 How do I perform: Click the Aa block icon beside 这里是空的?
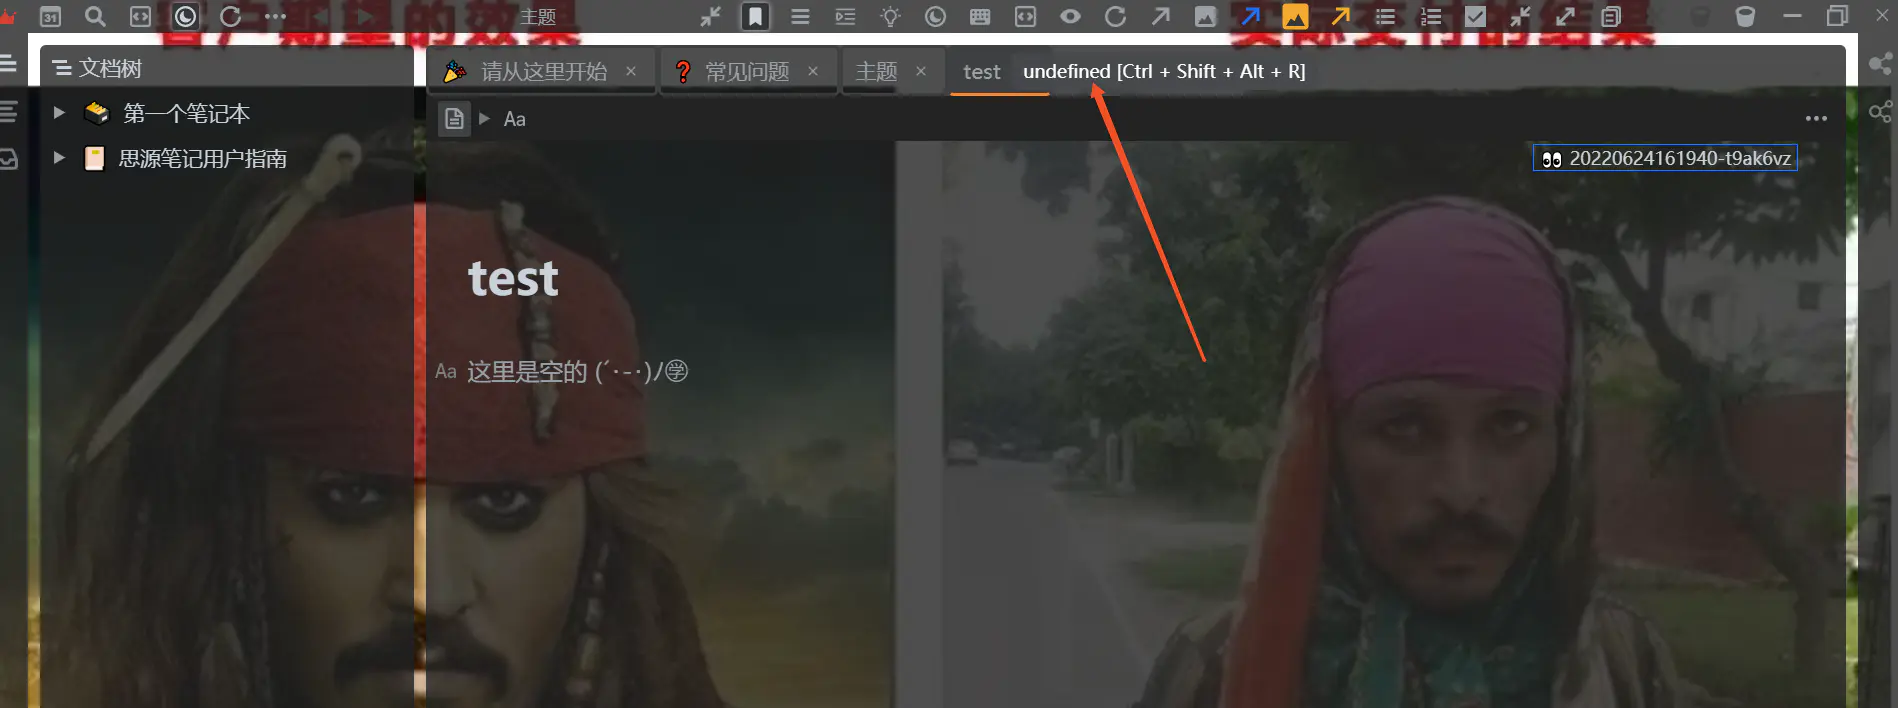pos(446,371)
